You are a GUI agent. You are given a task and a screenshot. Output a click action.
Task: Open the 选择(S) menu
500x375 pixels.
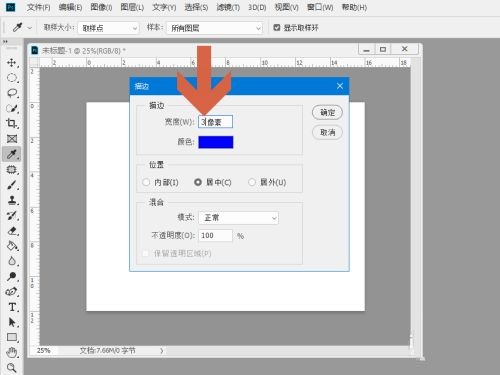click(196, 7)
